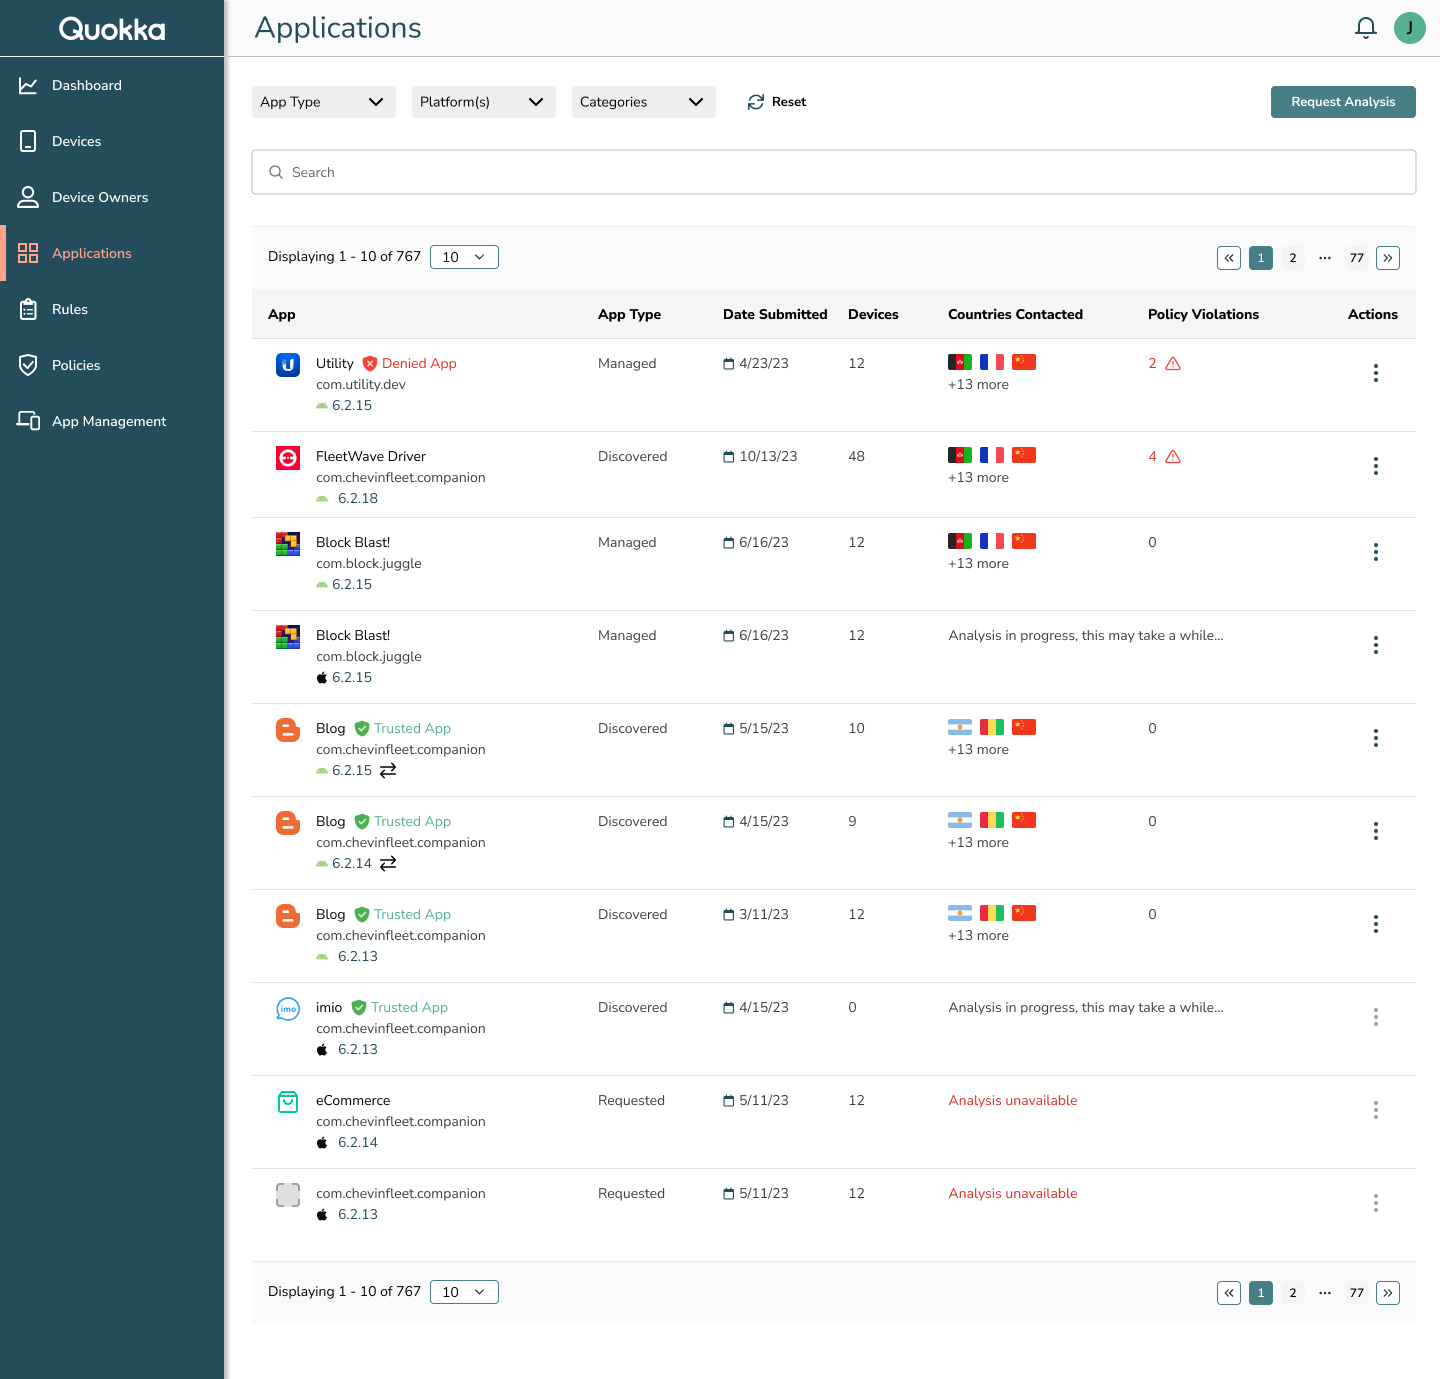Click the Date Submitted column header
1440x1379 pixels.
click(775, 314)
